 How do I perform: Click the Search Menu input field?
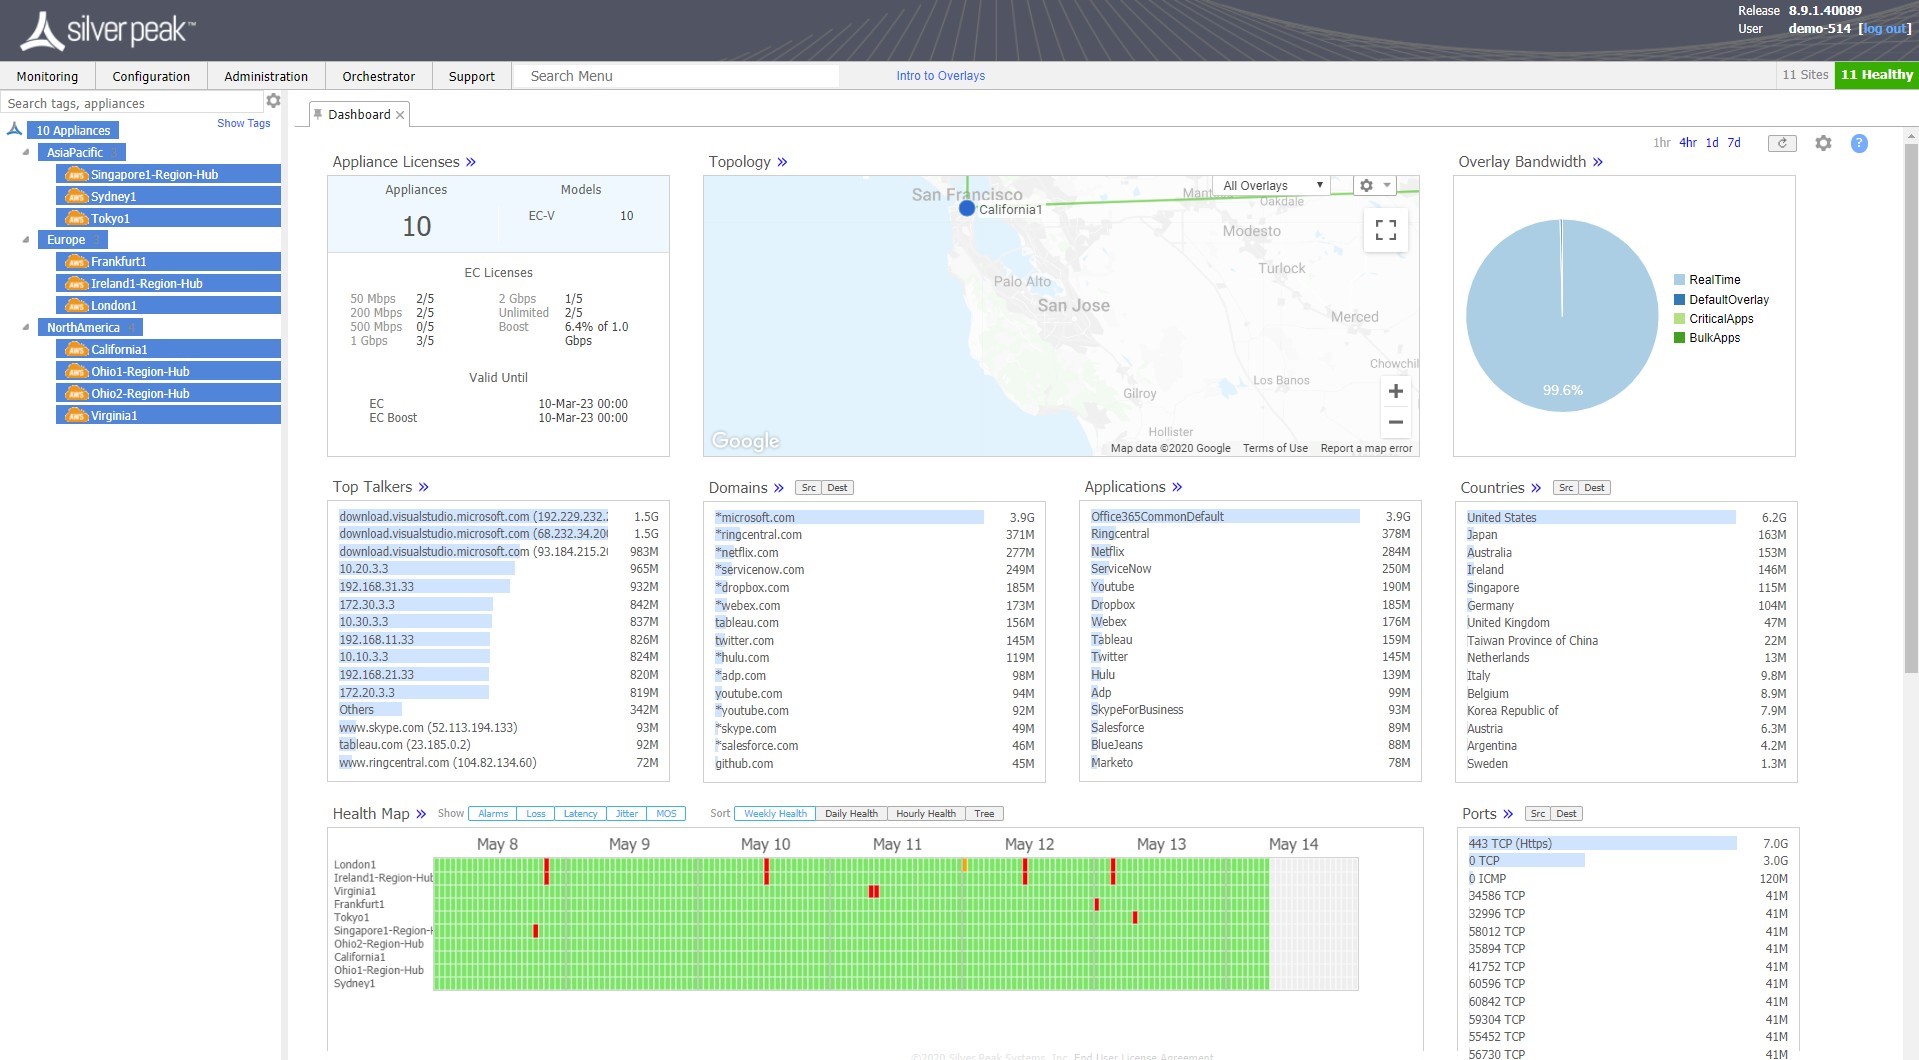coord(676,76)
